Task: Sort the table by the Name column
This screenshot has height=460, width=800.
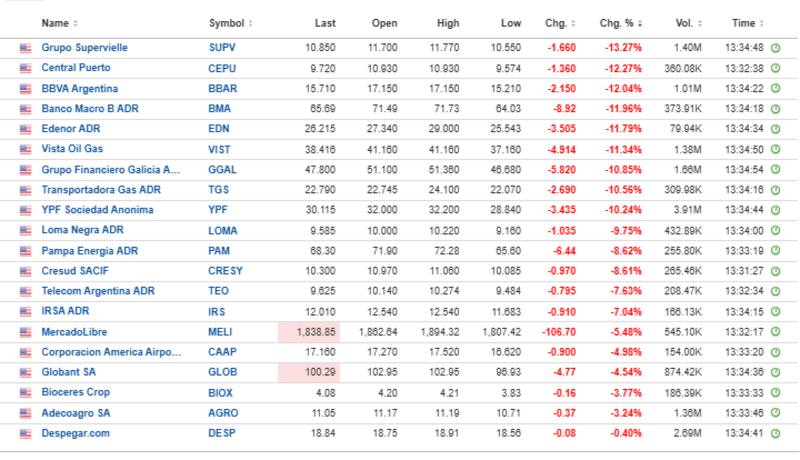Action: click(59, 22)
